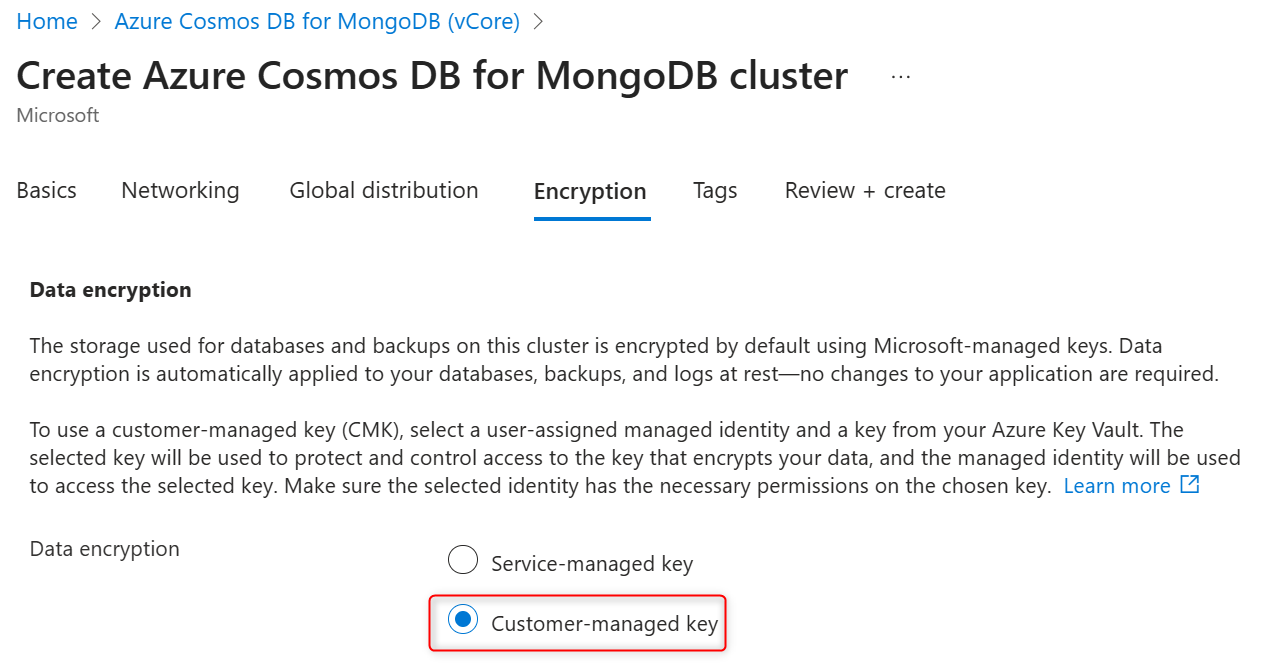Click the Data encryption field label beside the radio options
1263x667 pixels.
(x=105, y=549)
